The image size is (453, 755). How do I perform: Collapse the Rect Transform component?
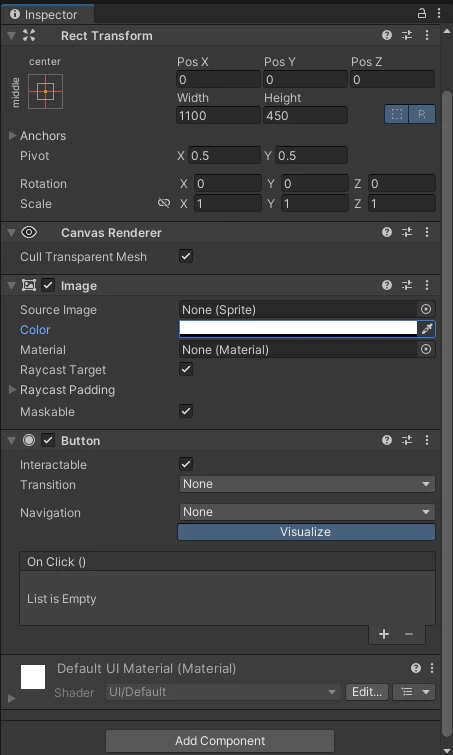(x=12, y=36)
